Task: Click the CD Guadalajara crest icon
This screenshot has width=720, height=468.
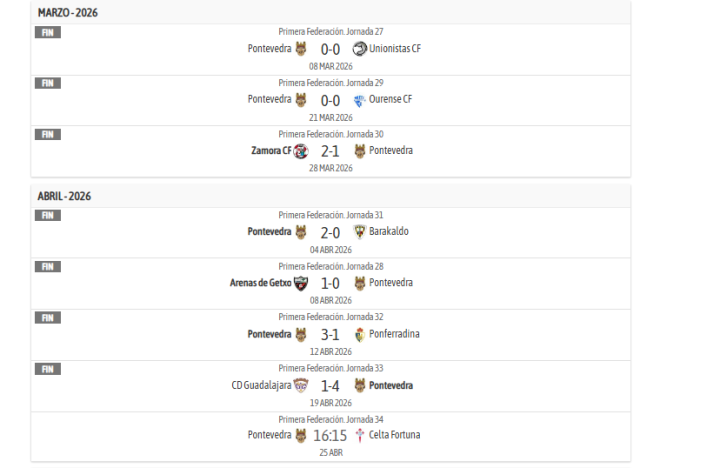Action: coord(301,386)
